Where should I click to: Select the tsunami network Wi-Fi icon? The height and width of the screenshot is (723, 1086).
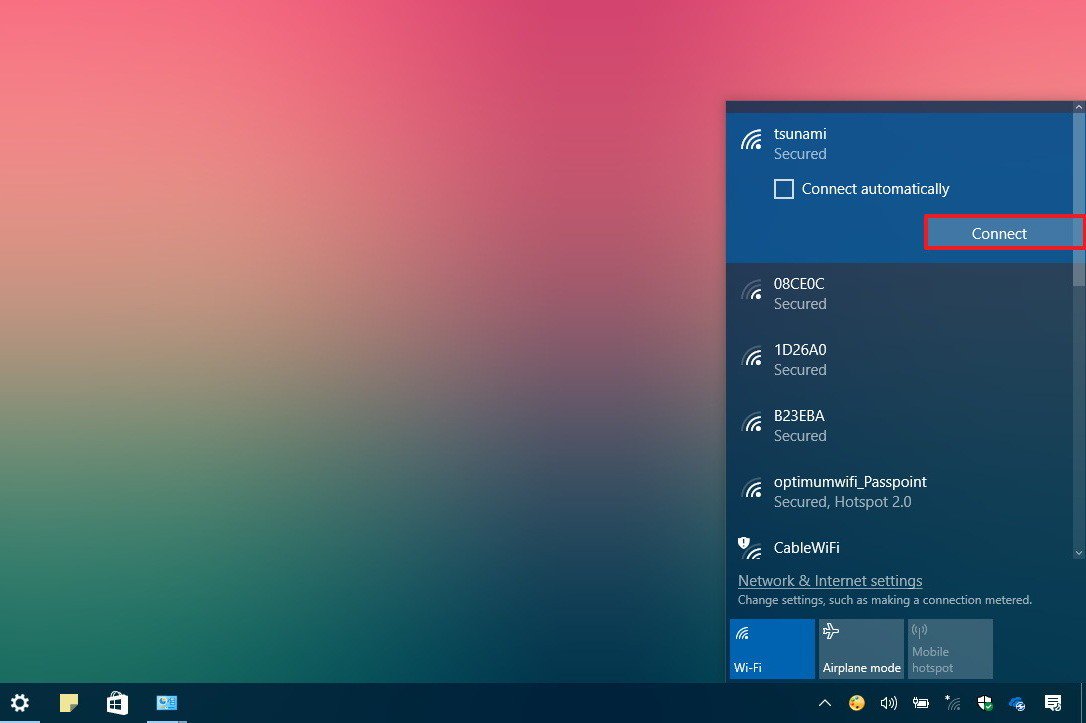pyautogui.click(x=751, y=140)
